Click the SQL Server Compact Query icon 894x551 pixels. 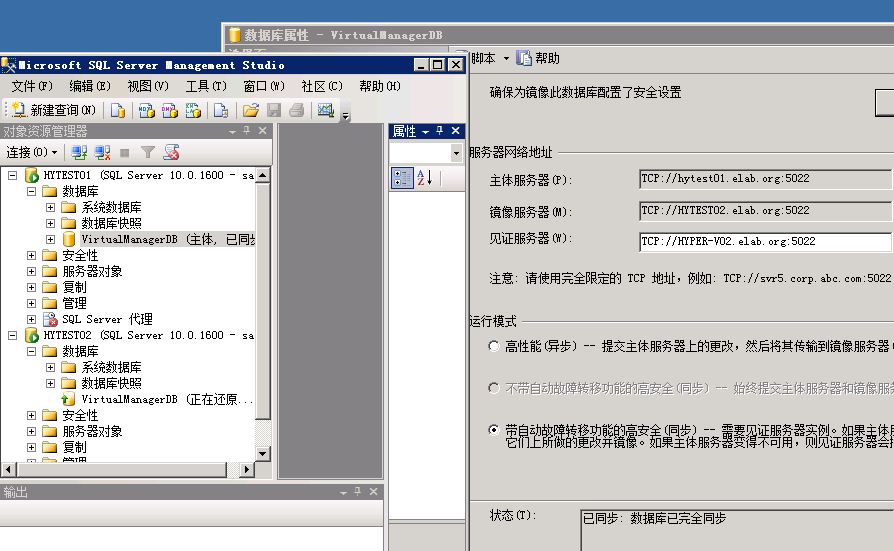(x=221, y=110)
